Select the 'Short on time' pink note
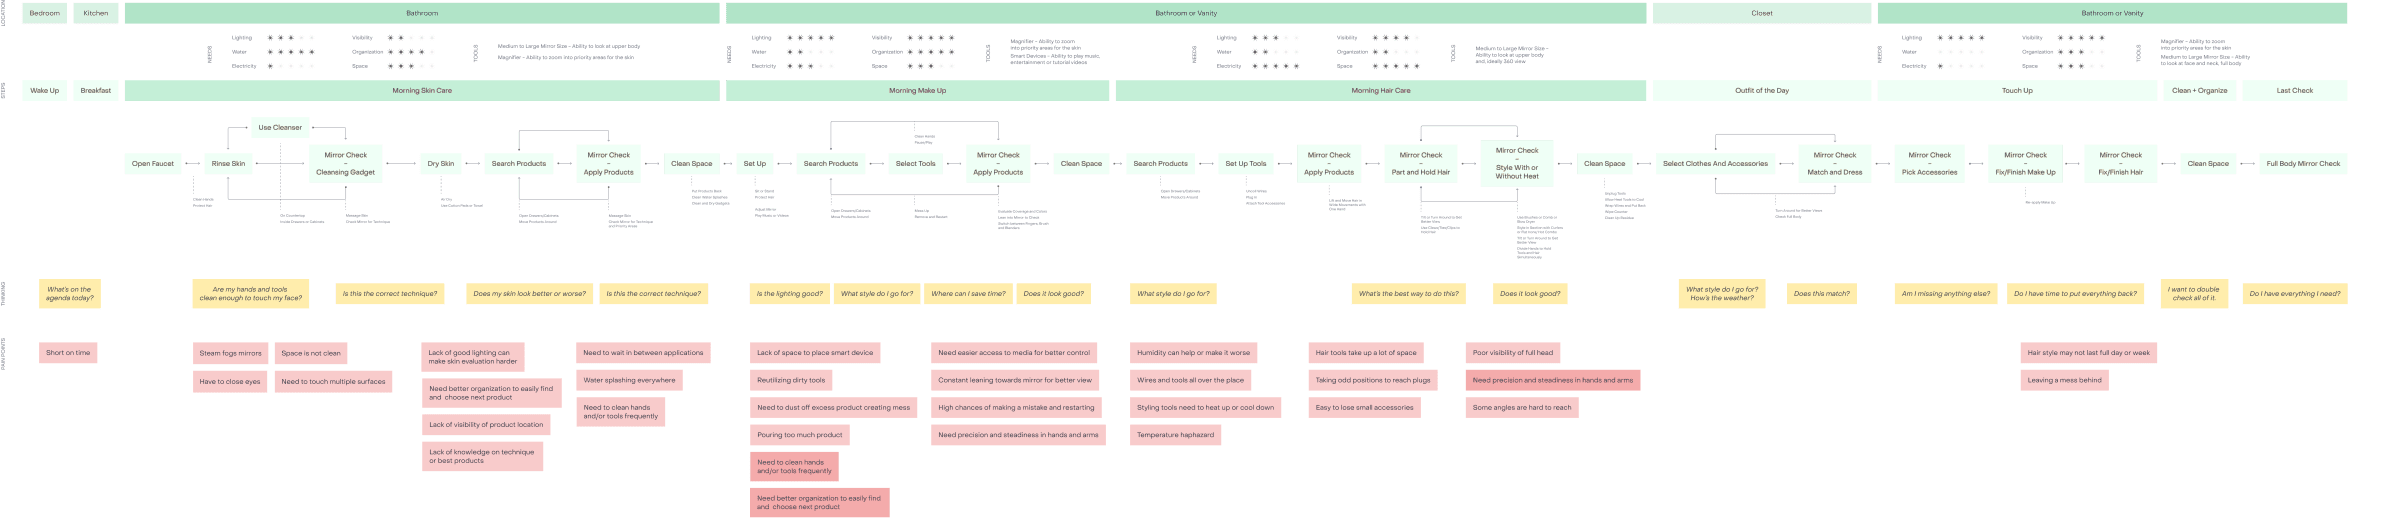2399x529 pixels. point(68,352)
